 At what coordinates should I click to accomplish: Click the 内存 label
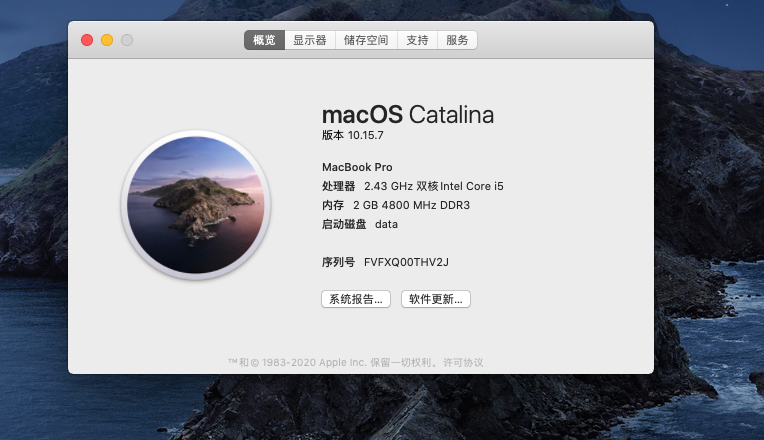[333, 205]
